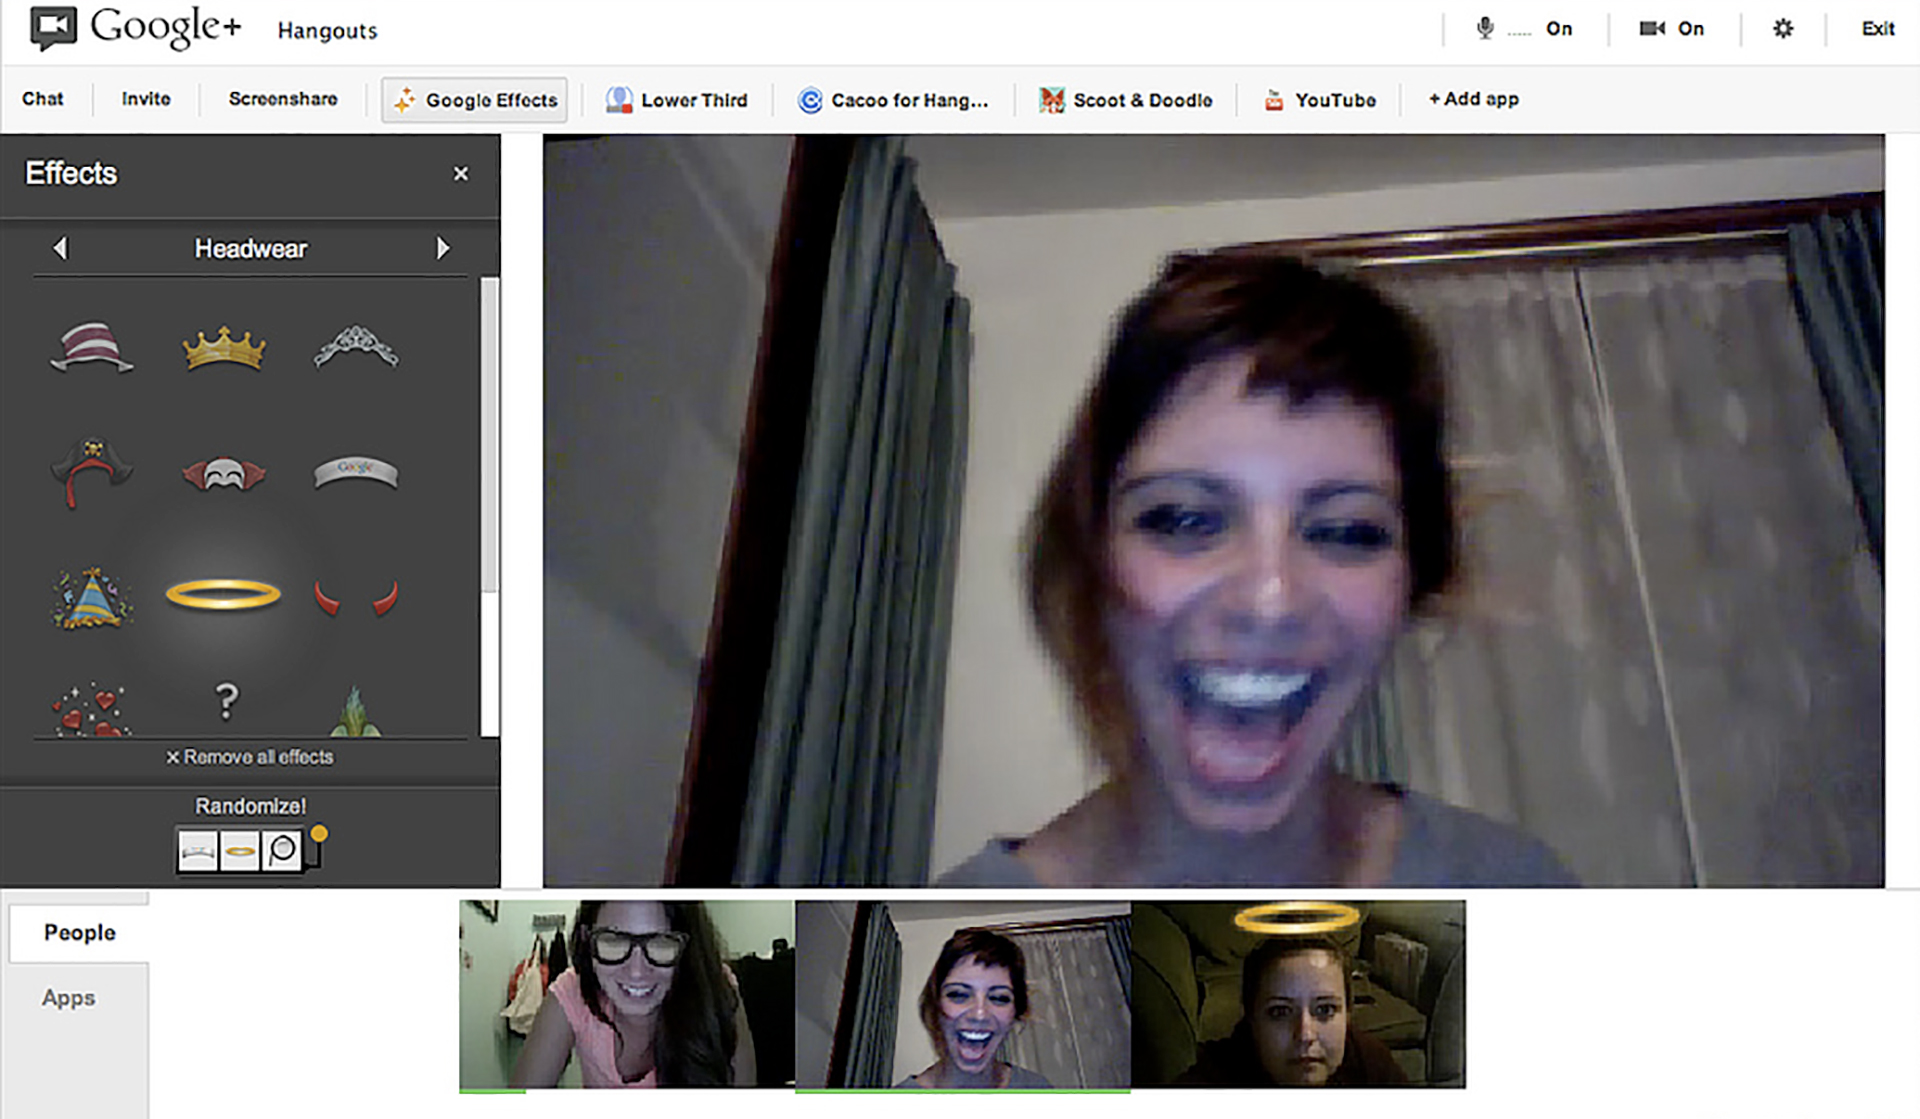This screenshot has width=1920, height=1119.
Task: Select laughing short-haired participant thumbnail
Action: [963, 994]
